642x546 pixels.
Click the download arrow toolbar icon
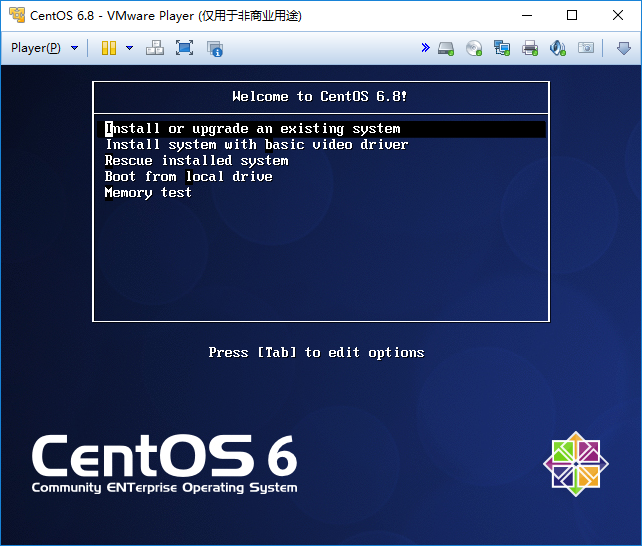click(x=624, y=48)
